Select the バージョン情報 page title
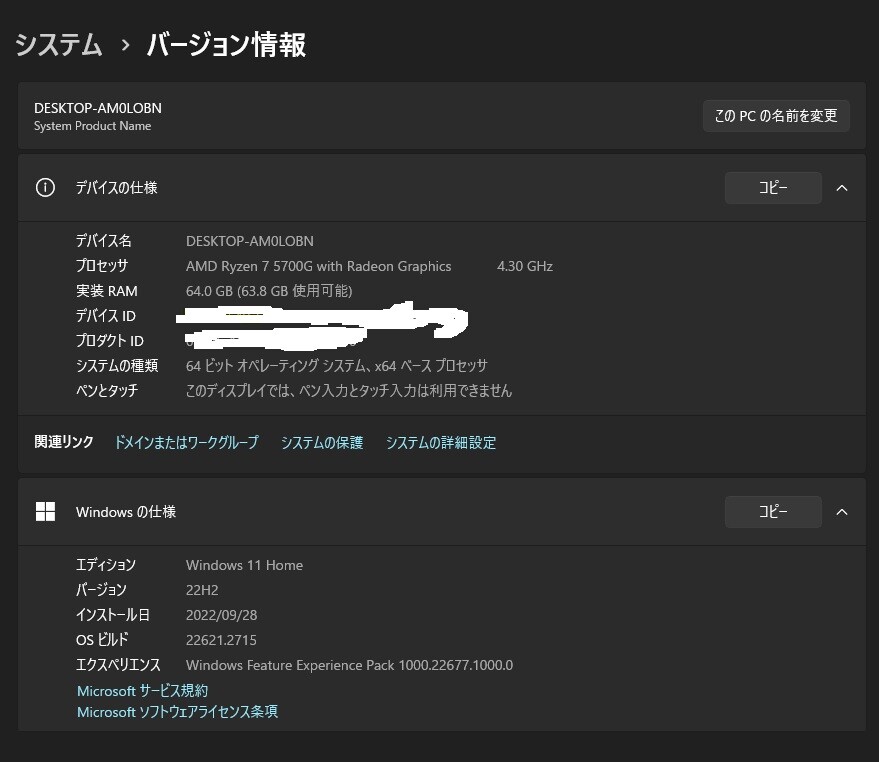Viewport: 879px width, 762px height. click(226, 45)
